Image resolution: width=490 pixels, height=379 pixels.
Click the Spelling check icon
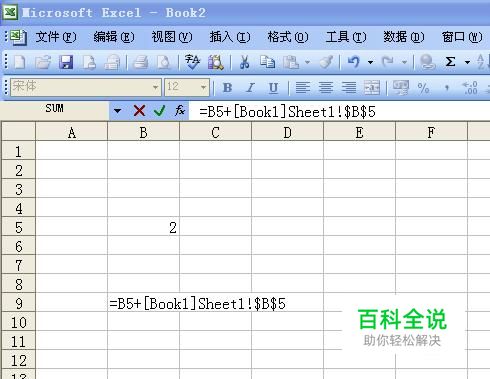pos(192,62)
